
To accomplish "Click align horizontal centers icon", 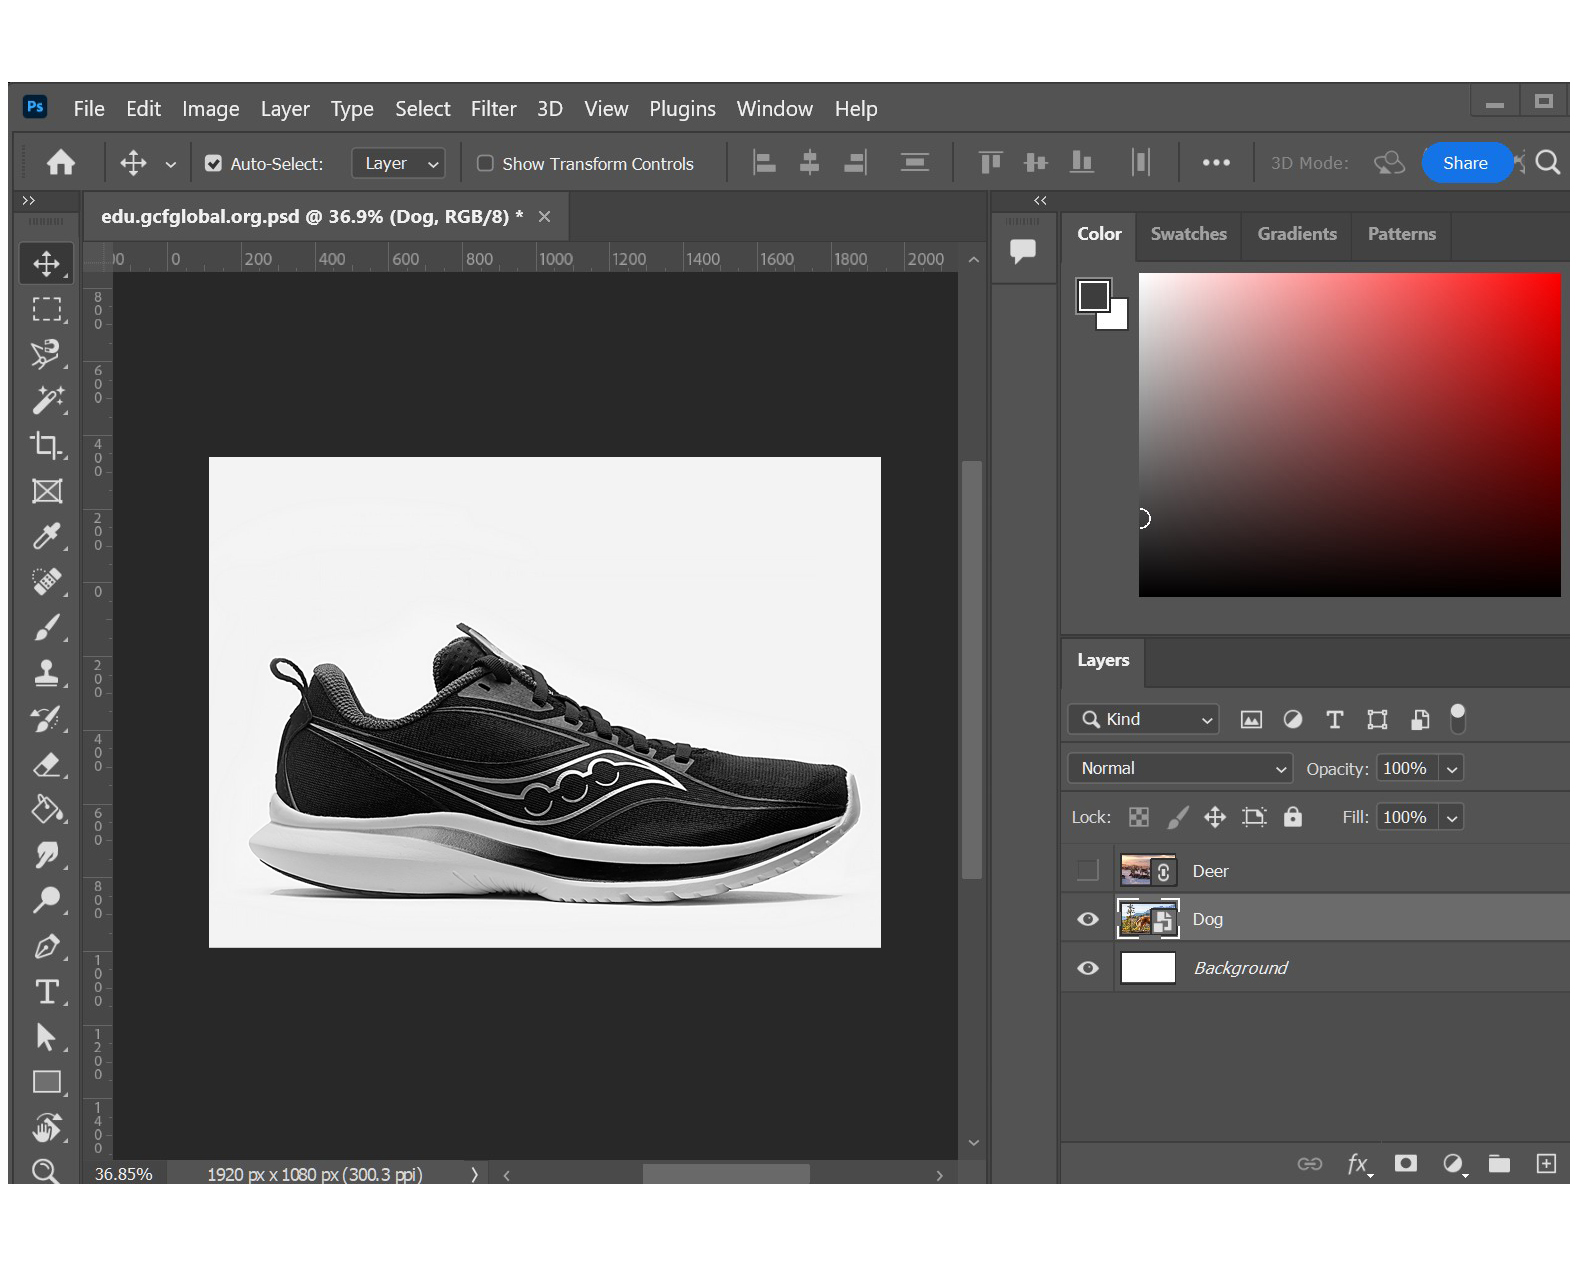I will tap(810, 162).
